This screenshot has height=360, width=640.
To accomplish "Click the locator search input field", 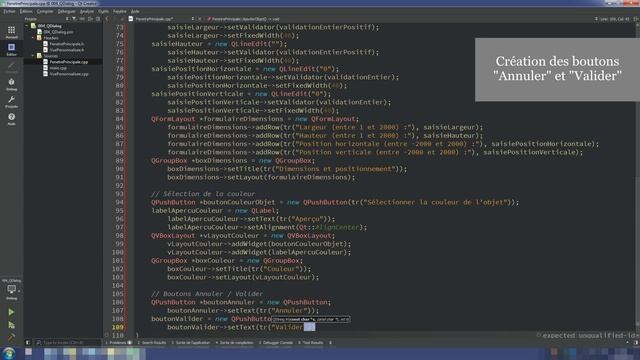I will pyautogui.click(x=67, y=342).
